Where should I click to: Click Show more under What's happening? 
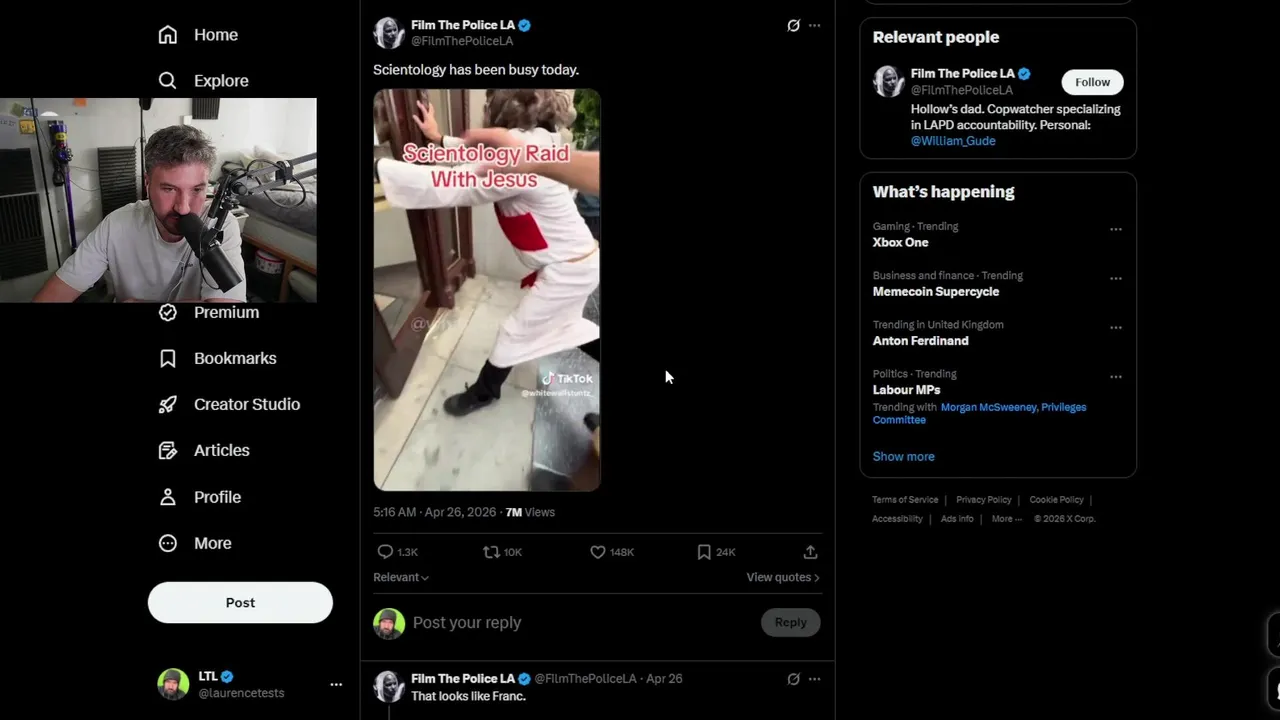[903, 456]
